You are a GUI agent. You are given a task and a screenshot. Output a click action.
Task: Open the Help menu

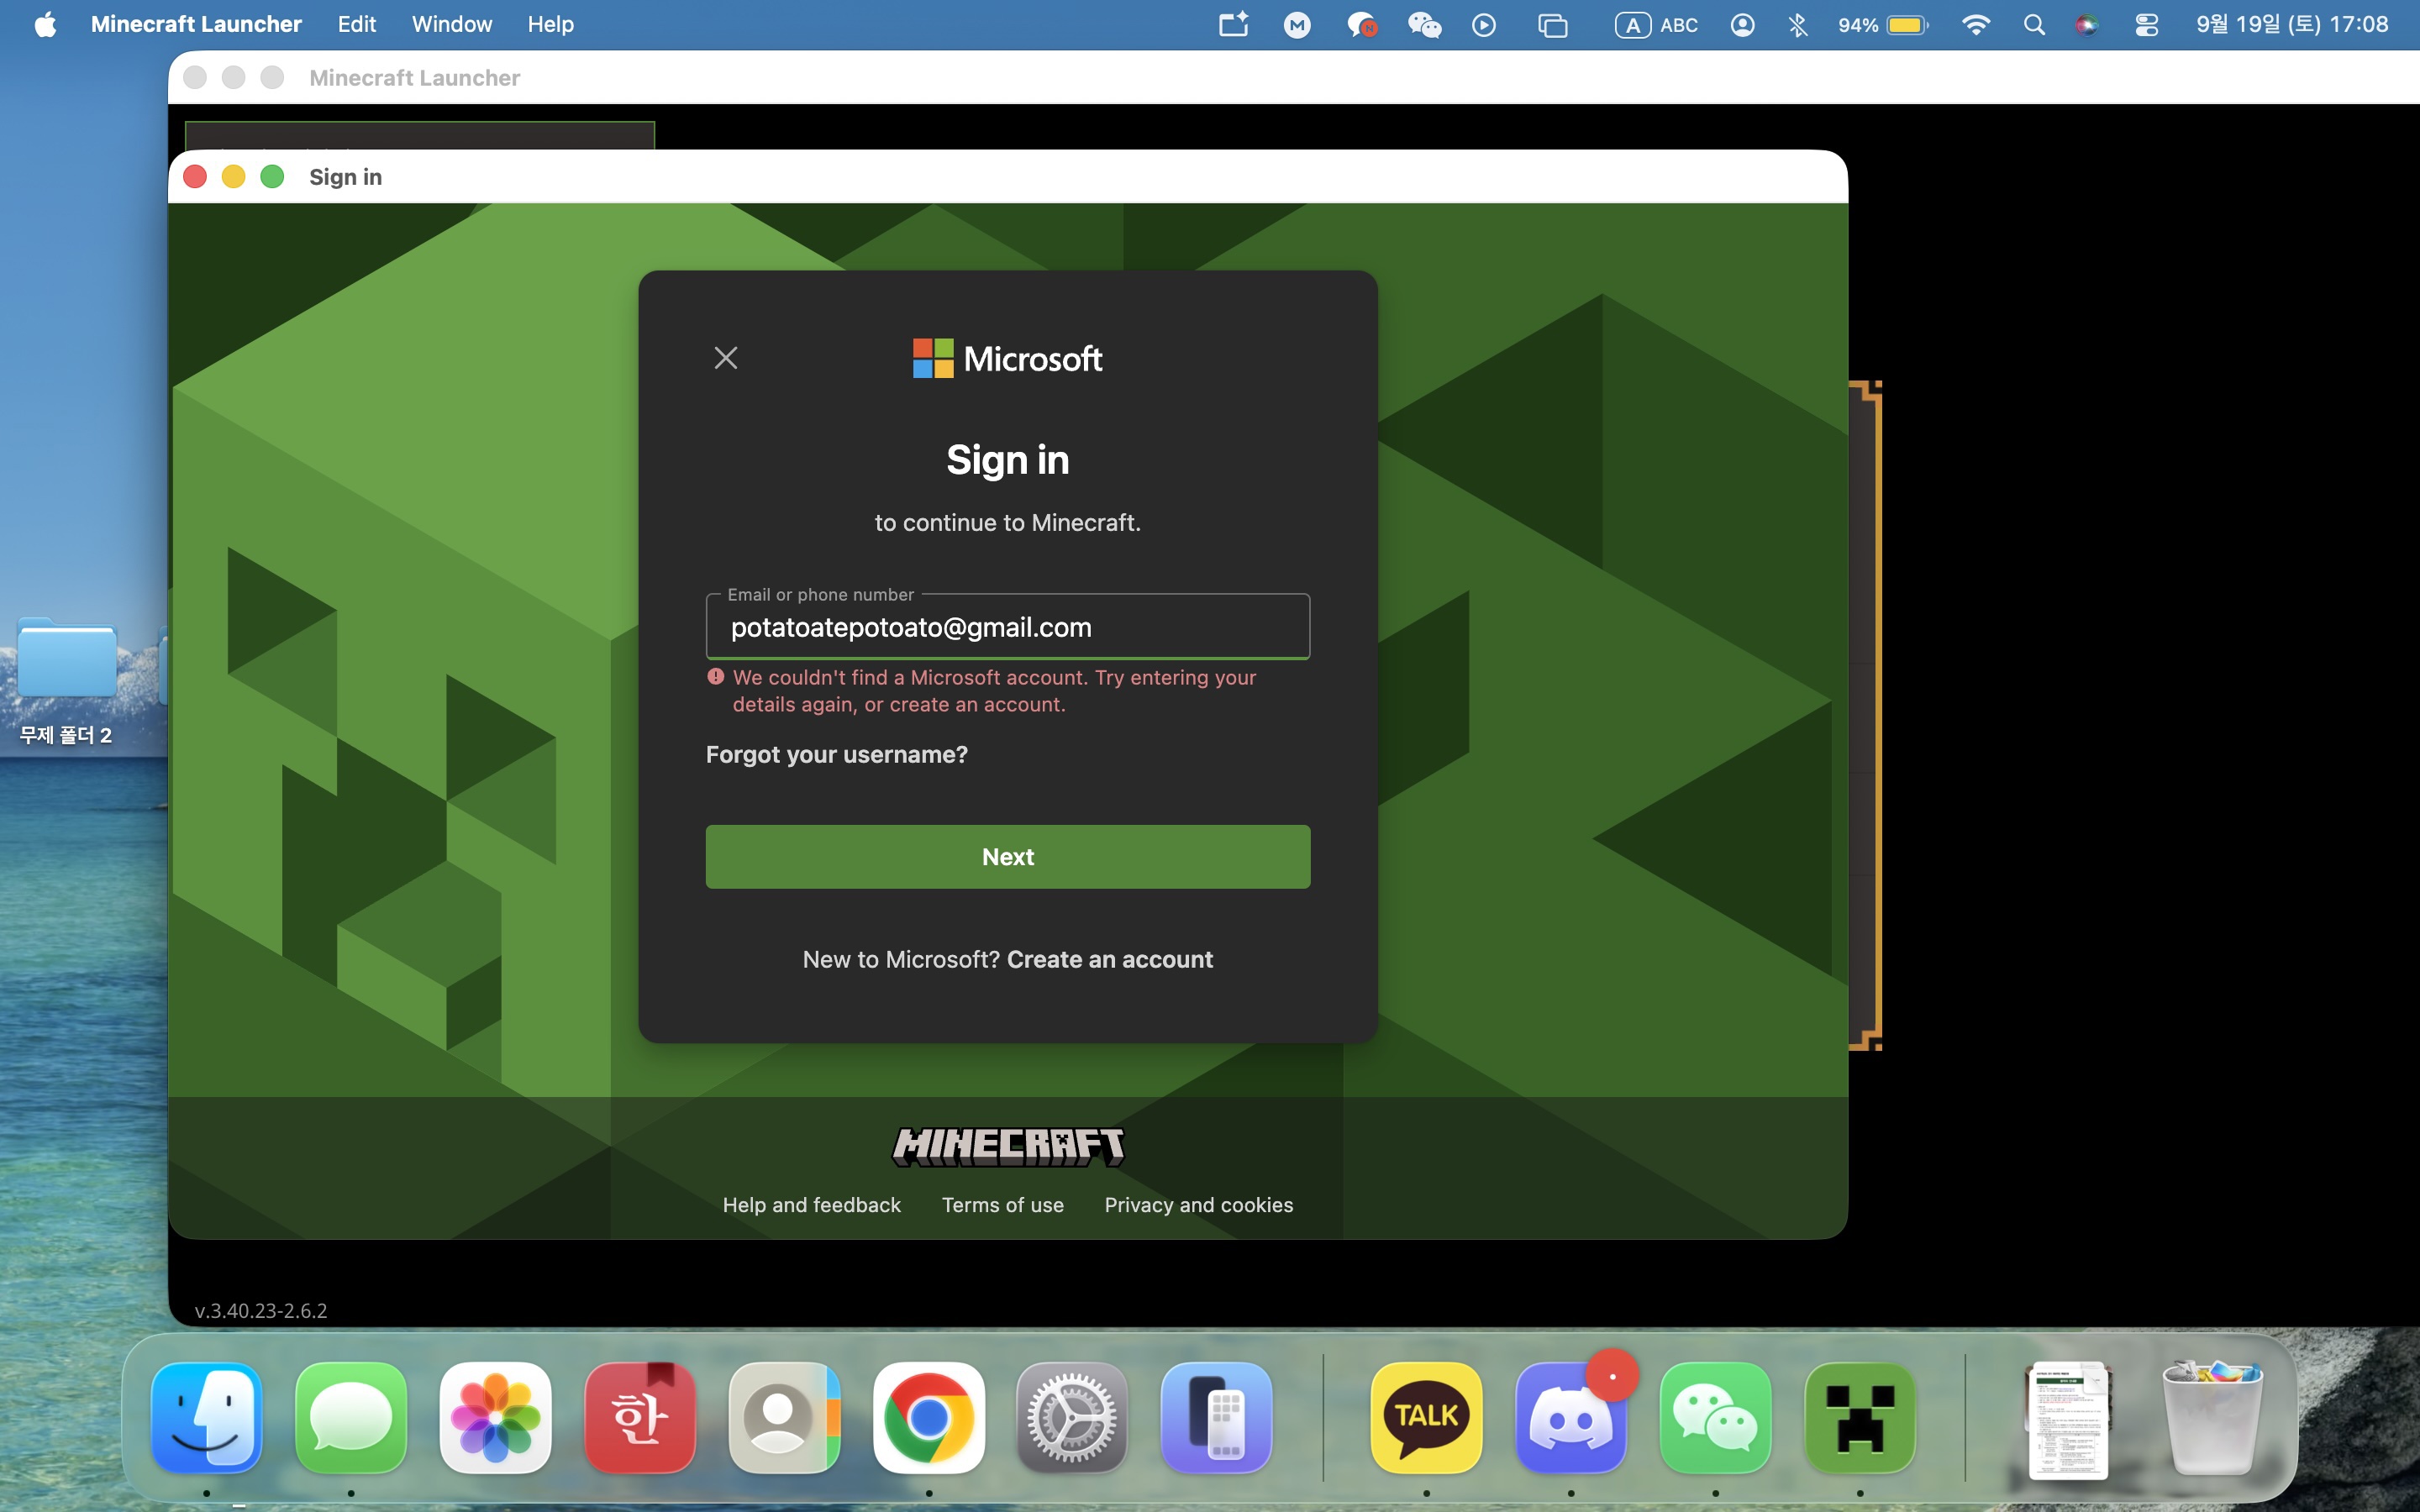[551, 24]
